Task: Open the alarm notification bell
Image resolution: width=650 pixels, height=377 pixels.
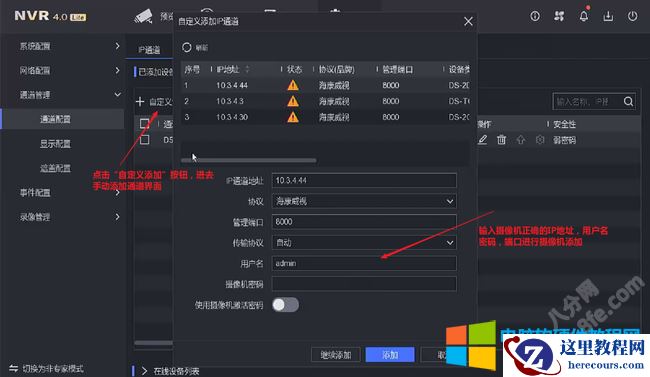Action: [584, 16]
